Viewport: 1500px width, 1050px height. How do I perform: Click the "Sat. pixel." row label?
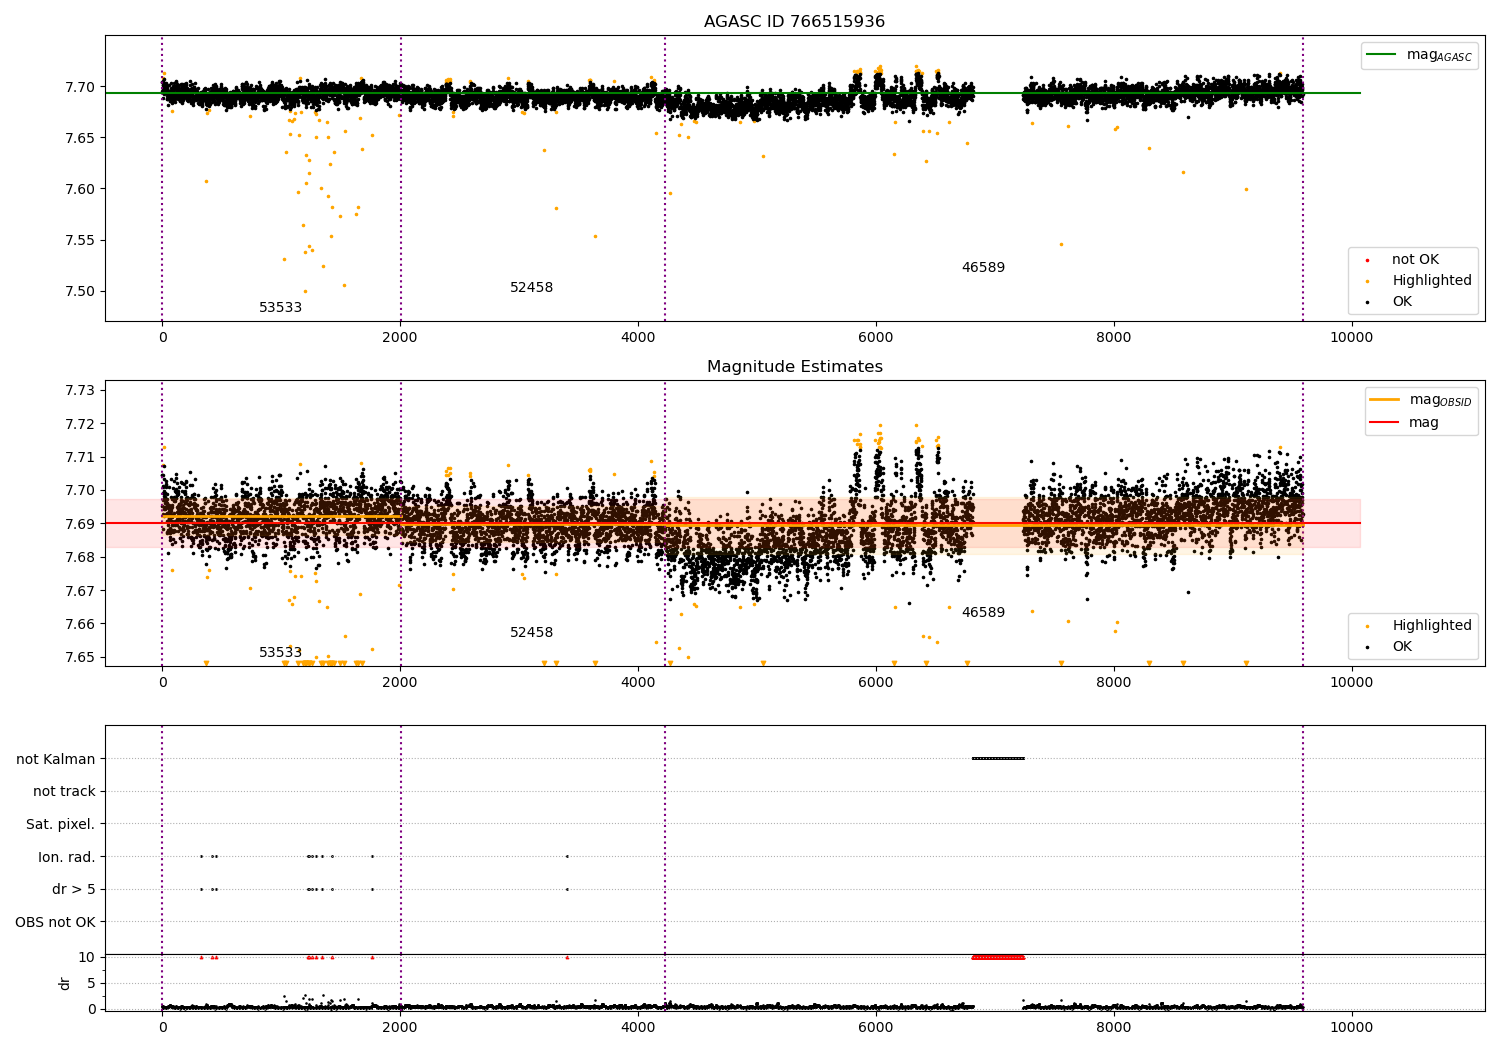coord(61,824)
